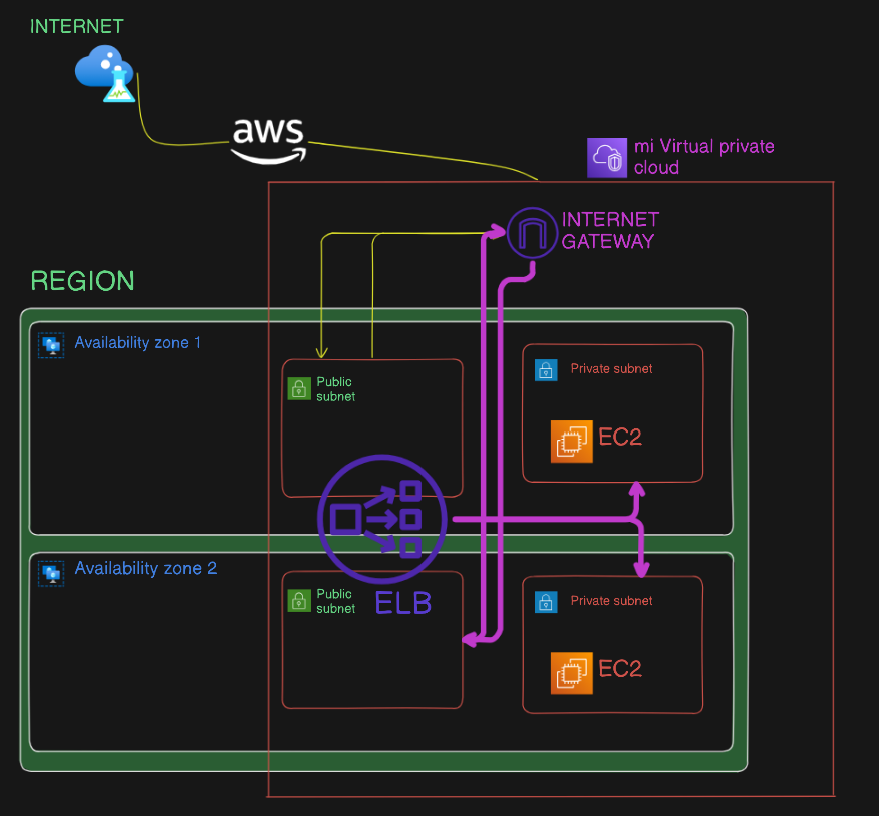Click green lock icon in zone 2 public subnet
Viewport: 879px width, 816px height.
299,601
